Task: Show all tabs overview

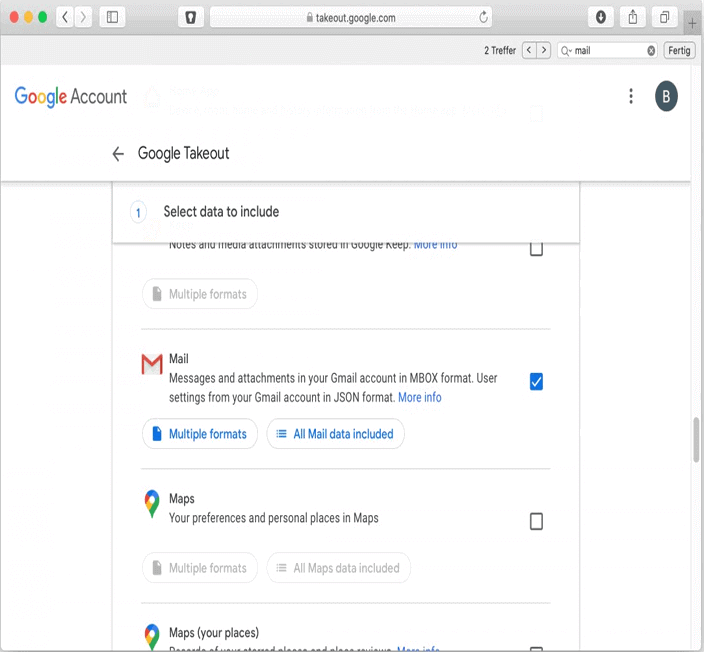Action: click(x=664, y=18)
